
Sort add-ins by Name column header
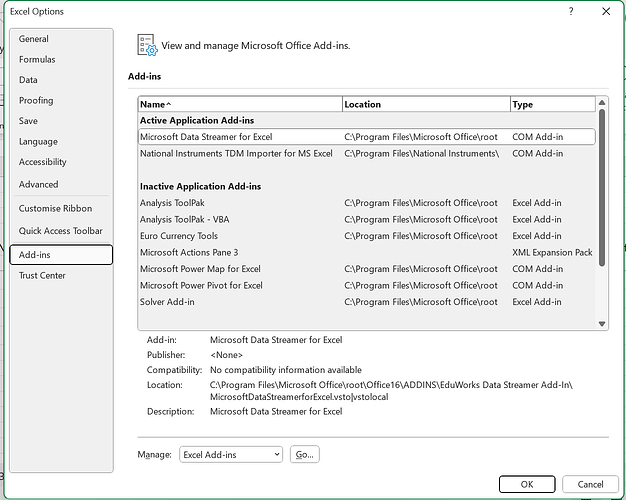240,104
